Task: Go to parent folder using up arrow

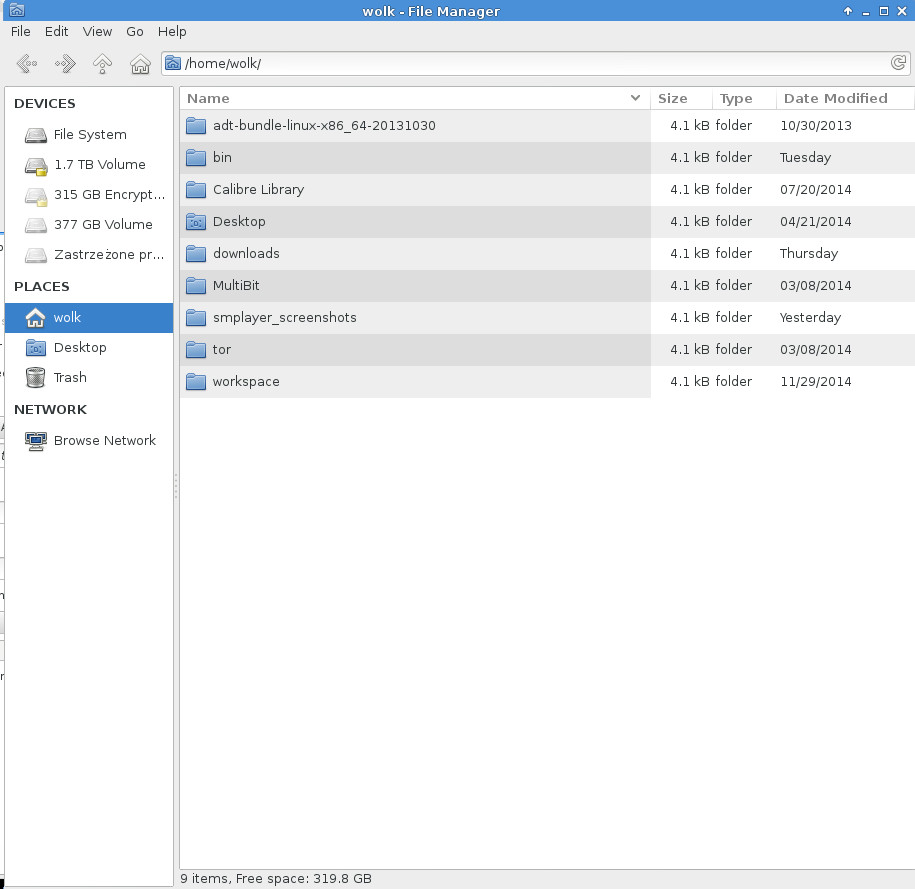Action: click(102, 64)
